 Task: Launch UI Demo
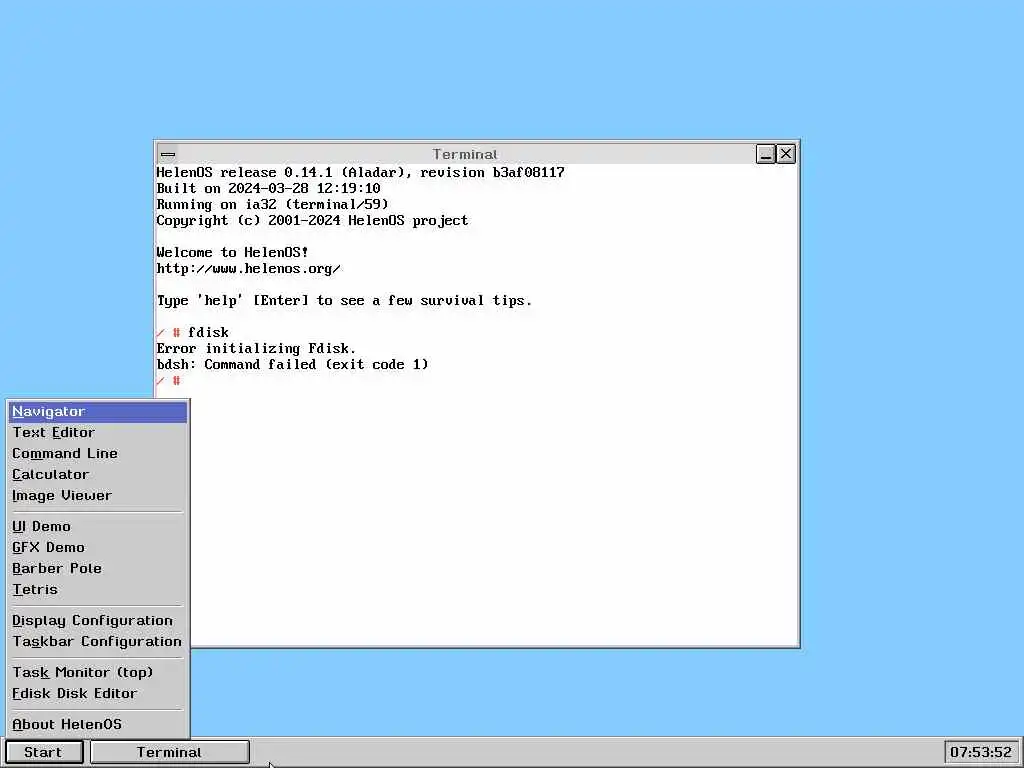pos(98,526)
